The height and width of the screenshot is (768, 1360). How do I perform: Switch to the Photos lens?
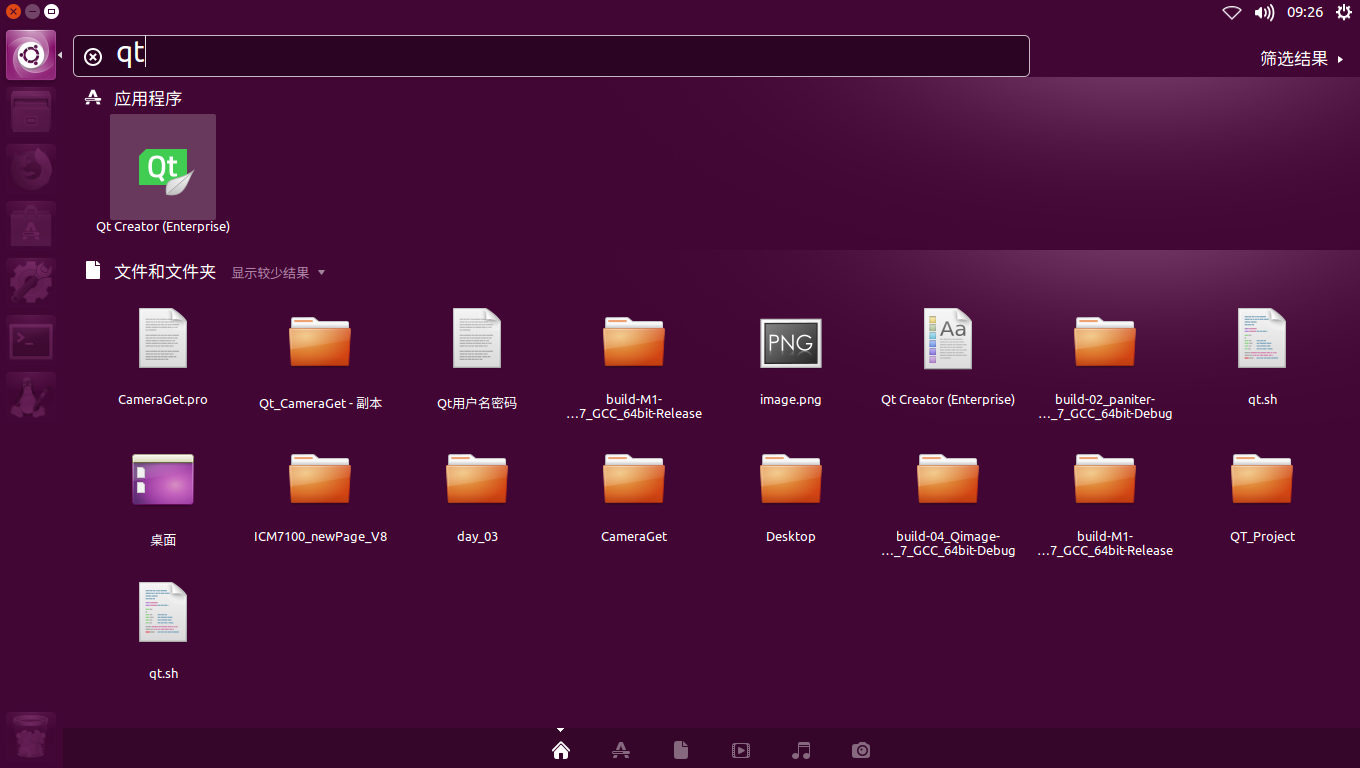tap(861, 750)
